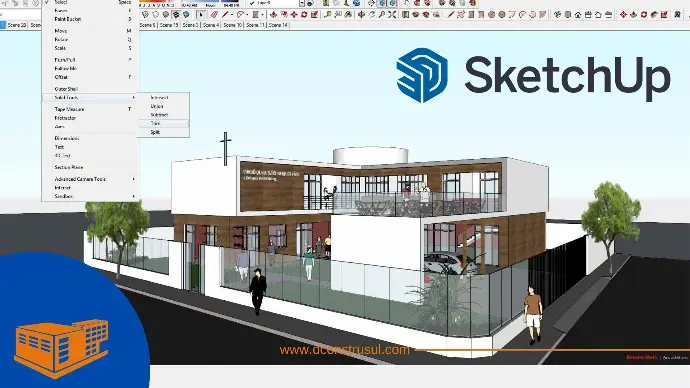690x388 pixels.
Task: Open the layer dropdown arrow
Action: click(302, 3)
